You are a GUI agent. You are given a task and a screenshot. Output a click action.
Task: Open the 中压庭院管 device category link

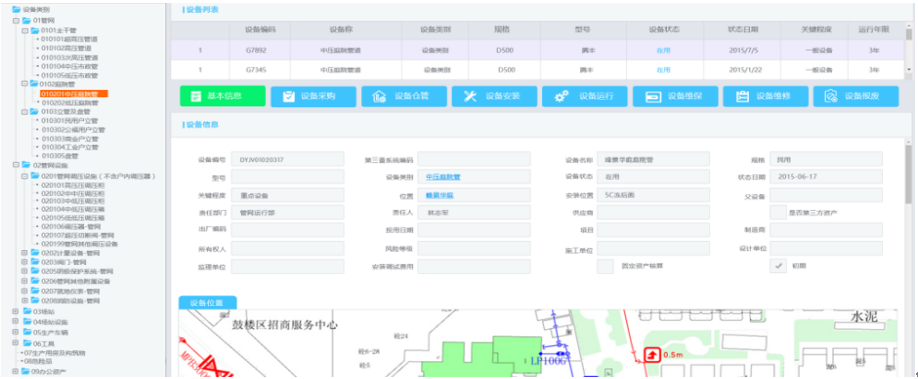pyautogui.click(x=443, y=176)
